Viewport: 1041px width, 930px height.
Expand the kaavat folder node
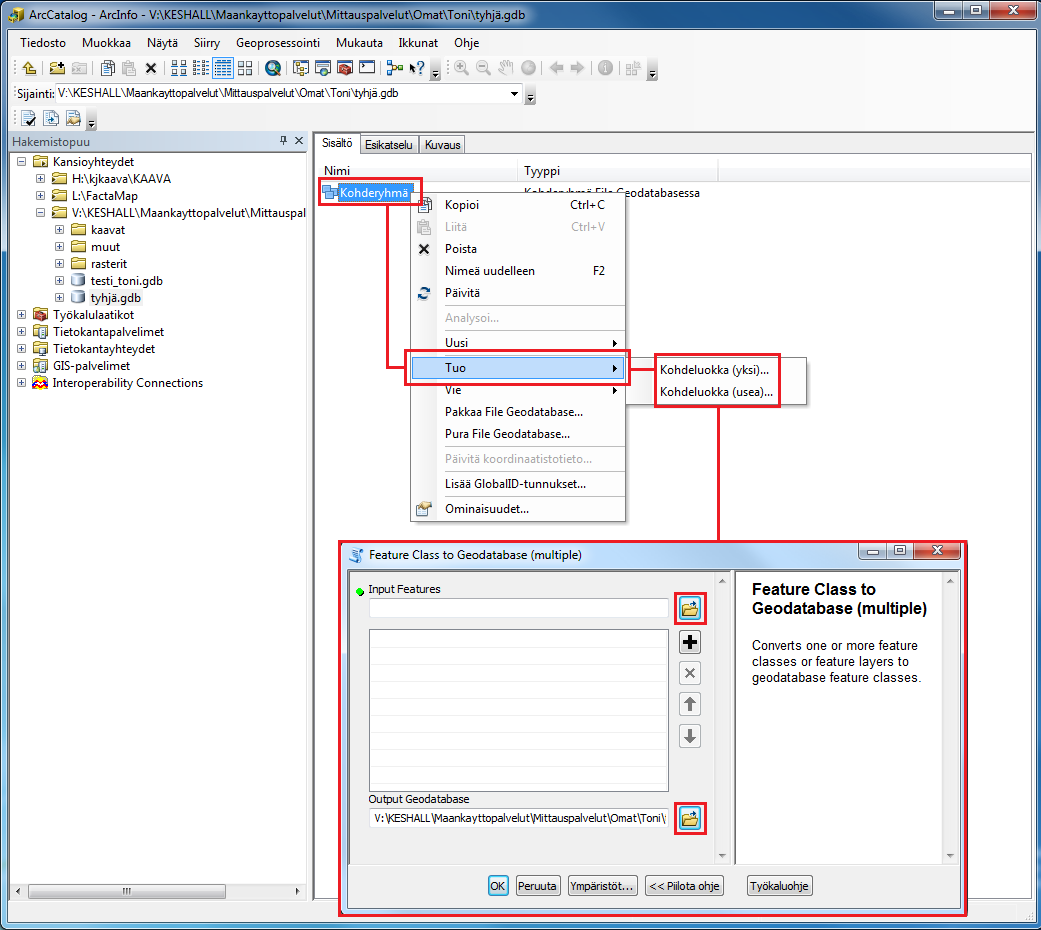pos(60,230)
